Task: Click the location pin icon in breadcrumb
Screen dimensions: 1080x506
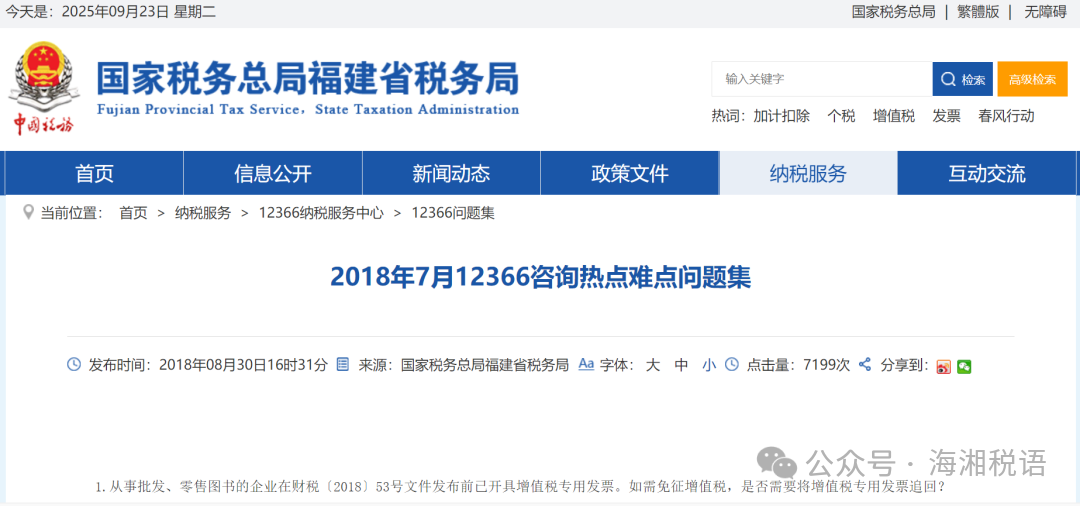Action: [28, 212]
